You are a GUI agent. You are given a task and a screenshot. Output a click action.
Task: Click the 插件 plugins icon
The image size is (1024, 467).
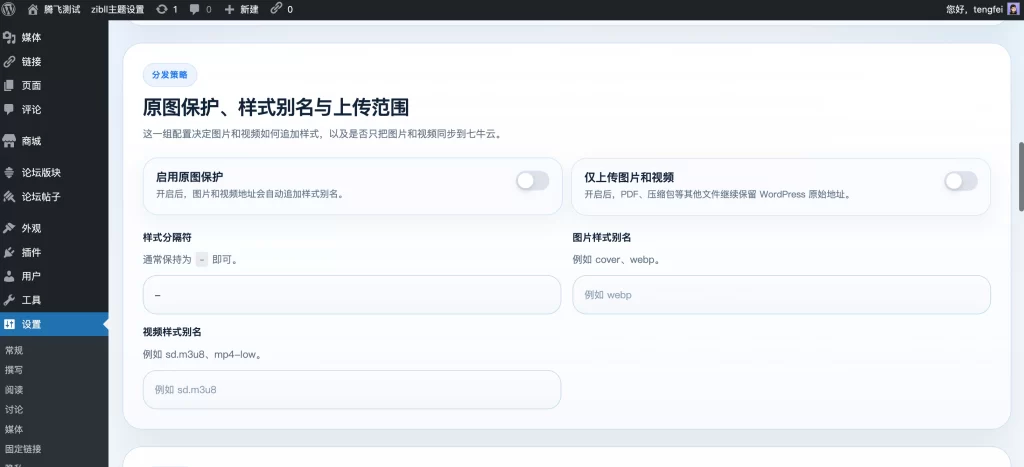[9, 252]
